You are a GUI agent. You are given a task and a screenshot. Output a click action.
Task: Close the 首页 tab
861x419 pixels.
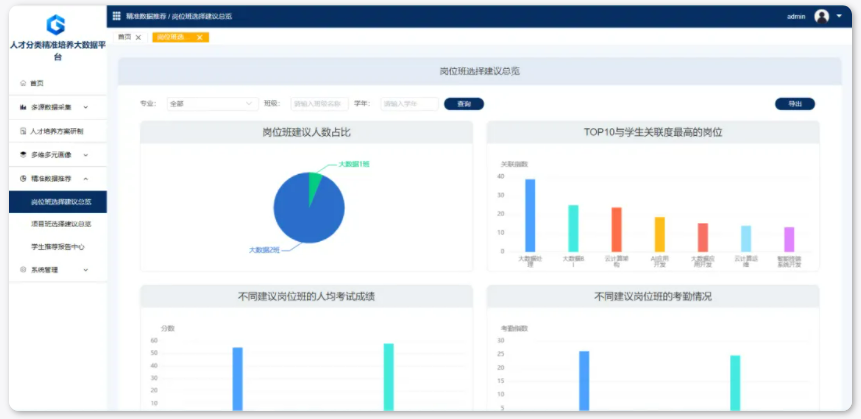pyautogui.click(x=138, y=37)
